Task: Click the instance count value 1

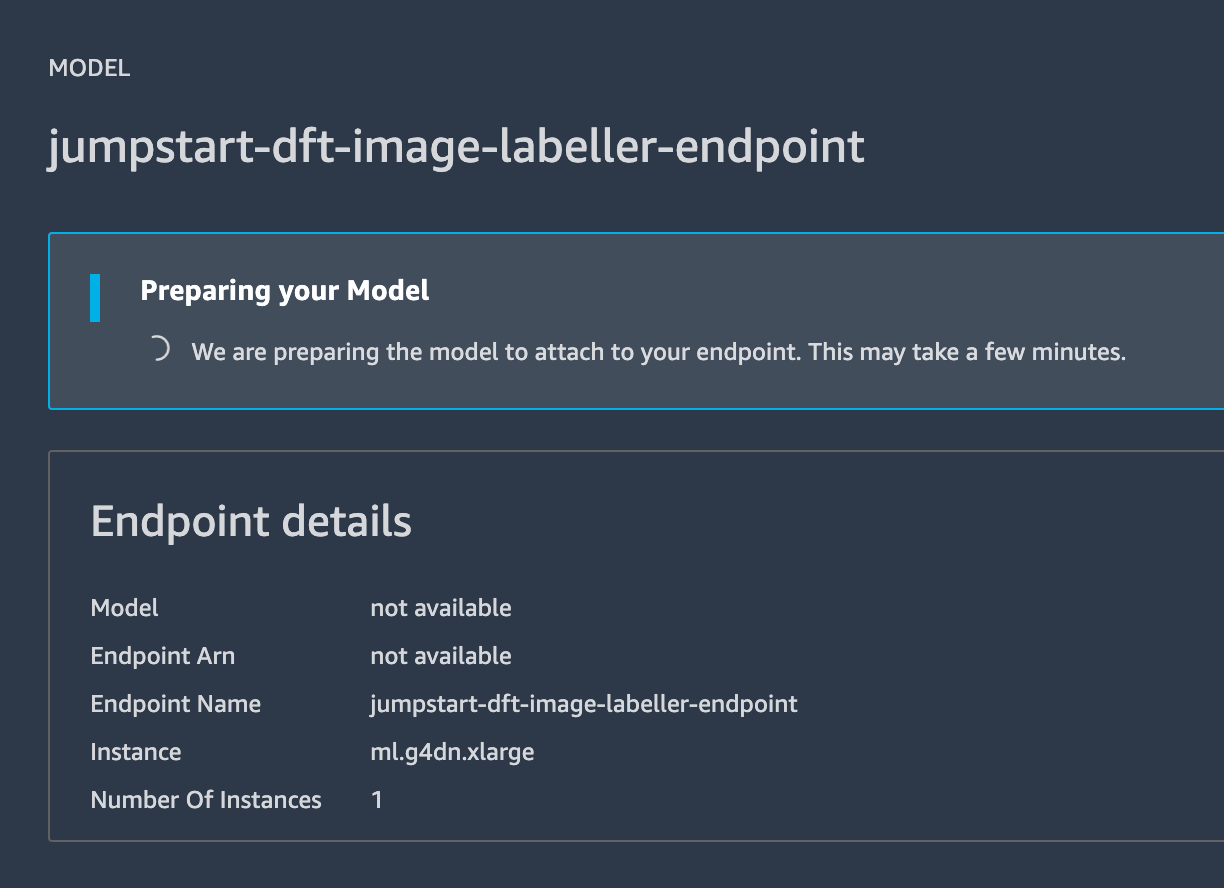Action: tap(377, 799)
